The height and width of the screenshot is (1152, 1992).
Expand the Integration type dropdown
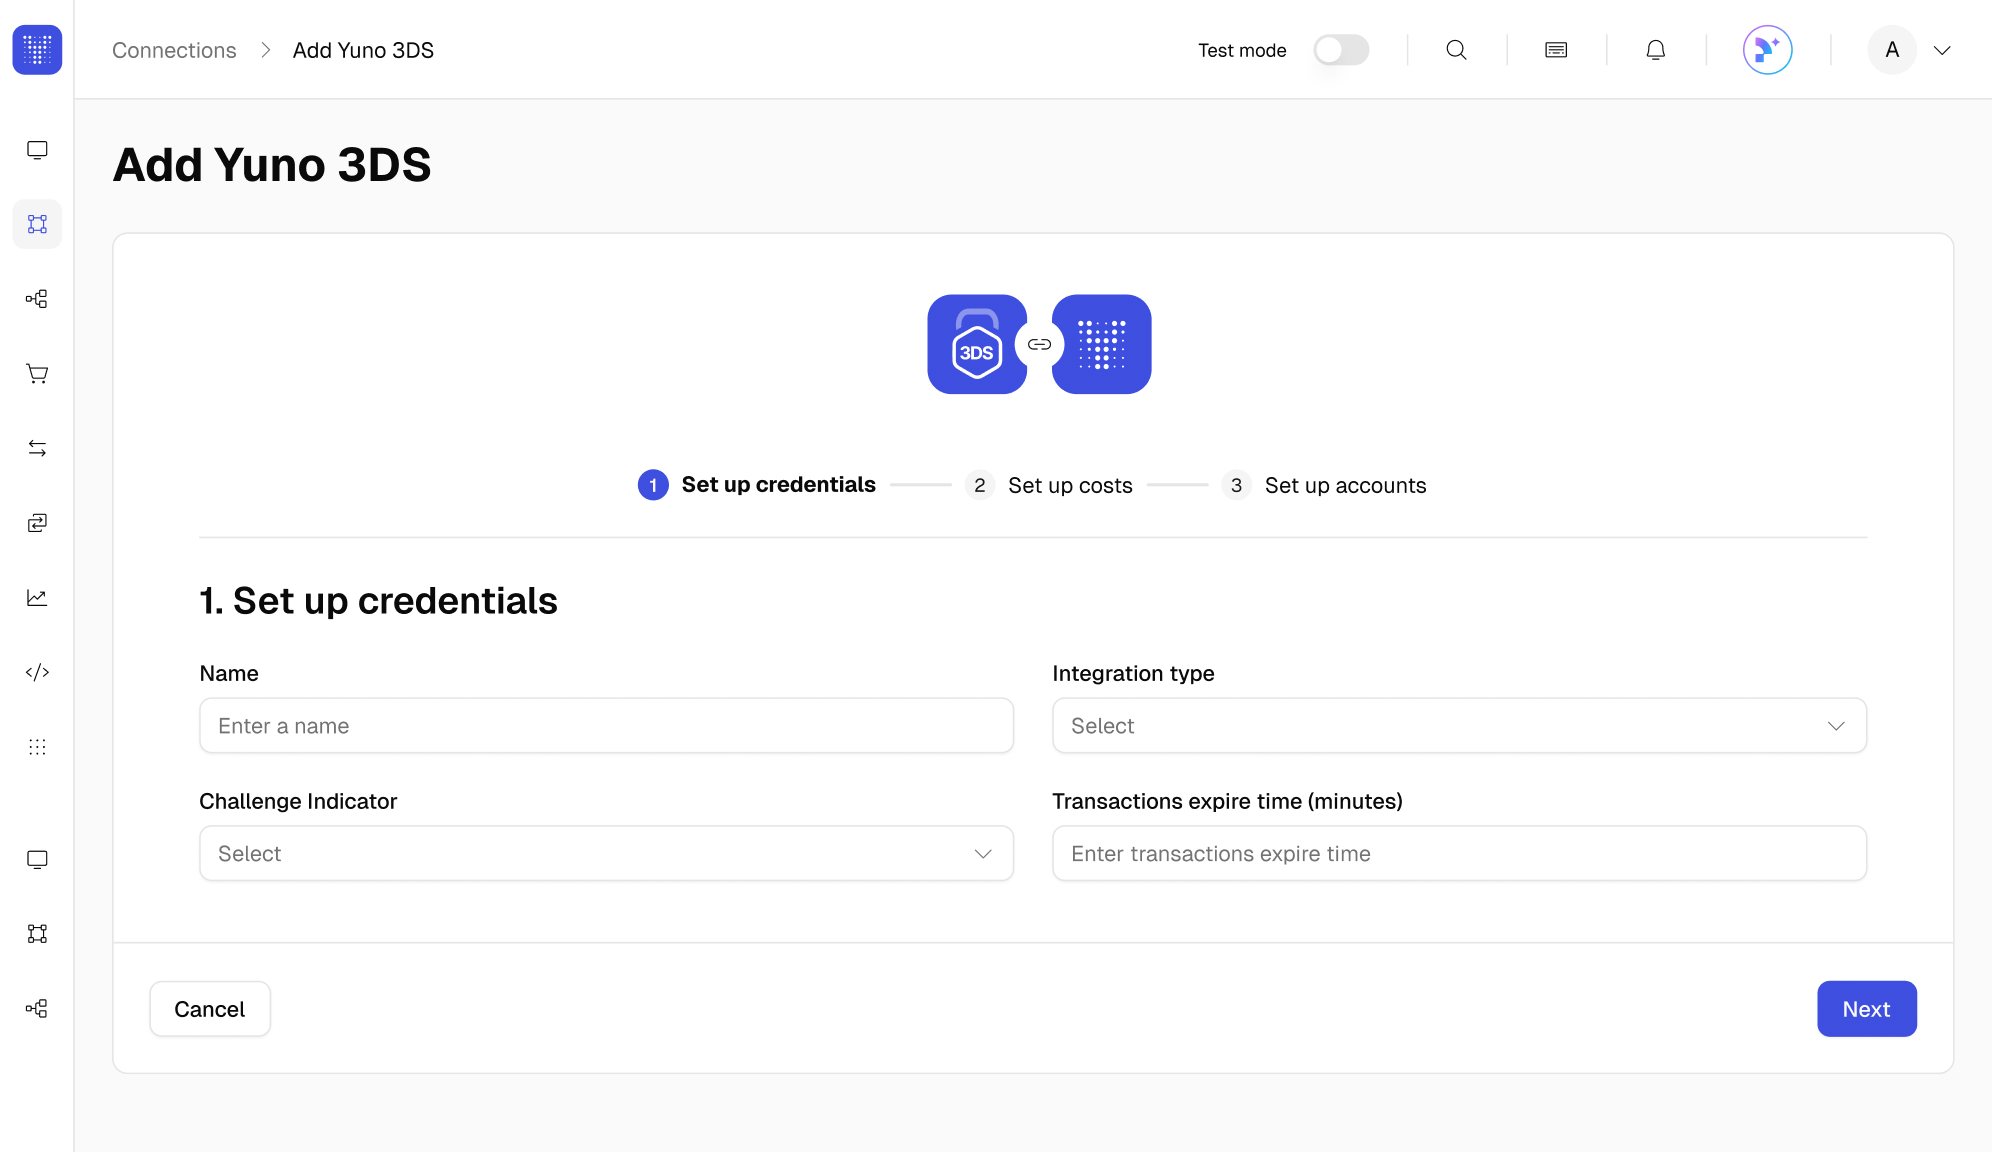tap(1458, 726)
